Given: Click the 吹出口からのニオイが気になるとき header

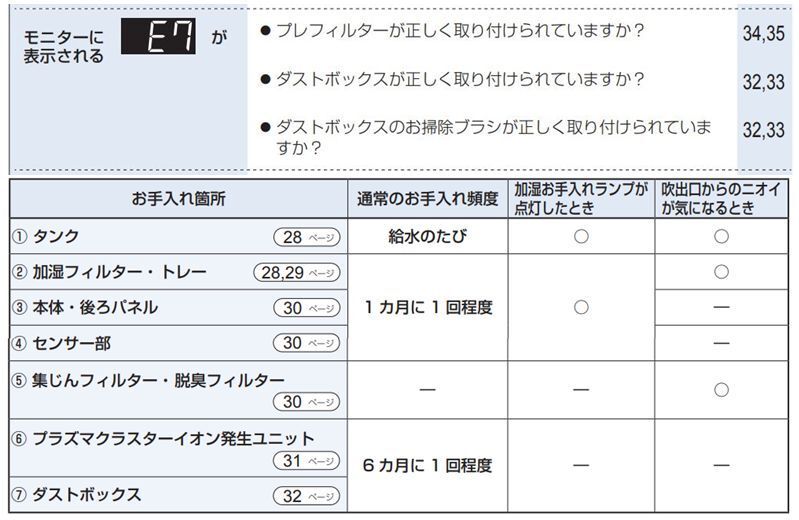Looking at the screenshot, I should coord(721,199).
